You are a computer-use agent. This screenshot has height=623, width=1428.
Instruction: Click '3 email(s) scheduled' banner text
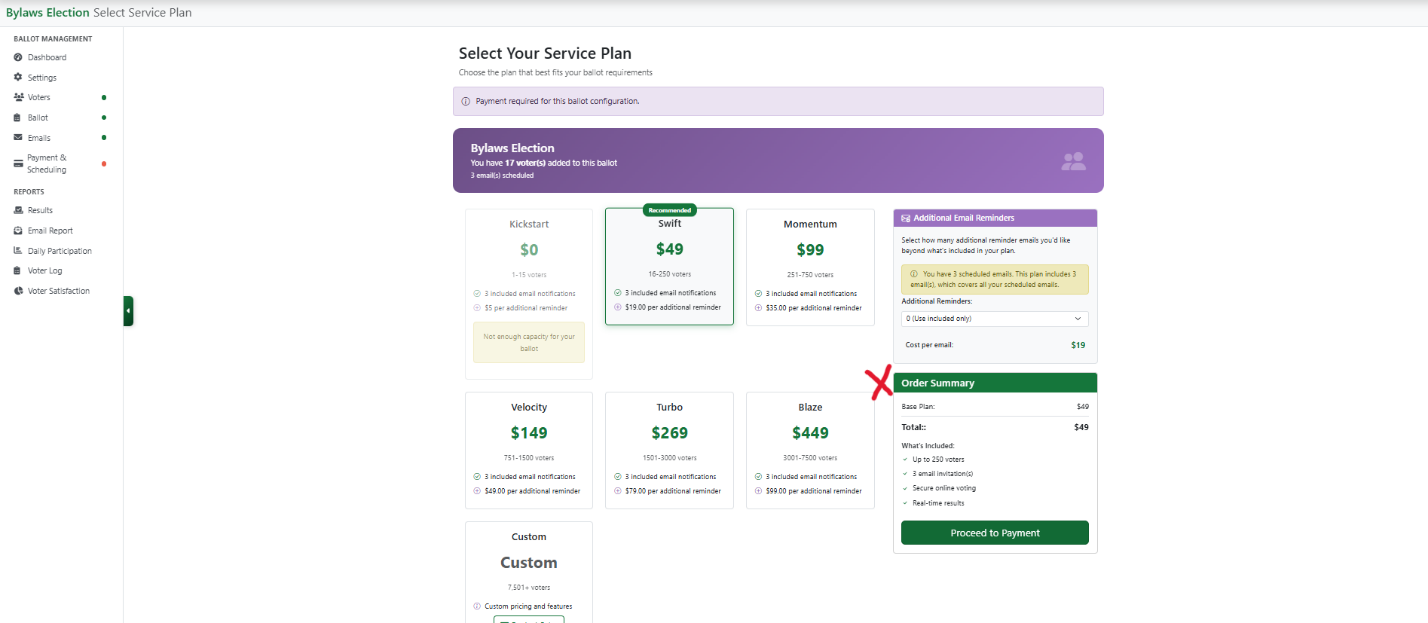click(x=502, y=175)
